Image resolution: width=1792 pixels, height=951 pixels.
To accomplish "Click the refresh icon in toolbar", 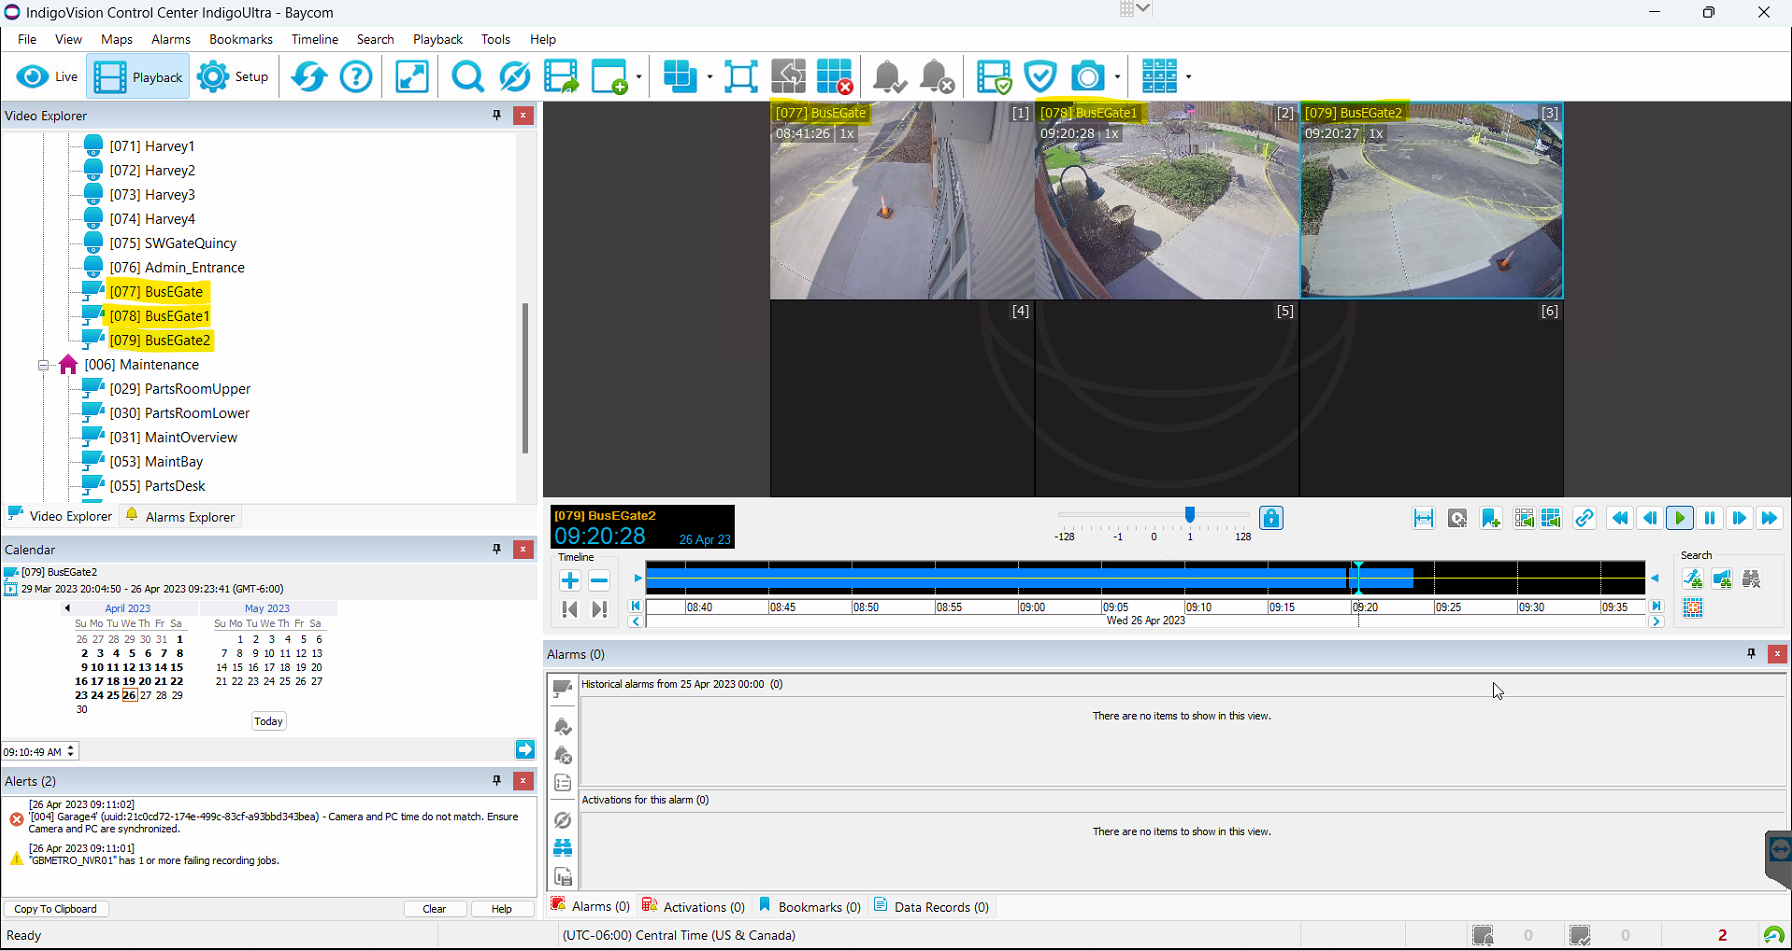I will [309, 77].
